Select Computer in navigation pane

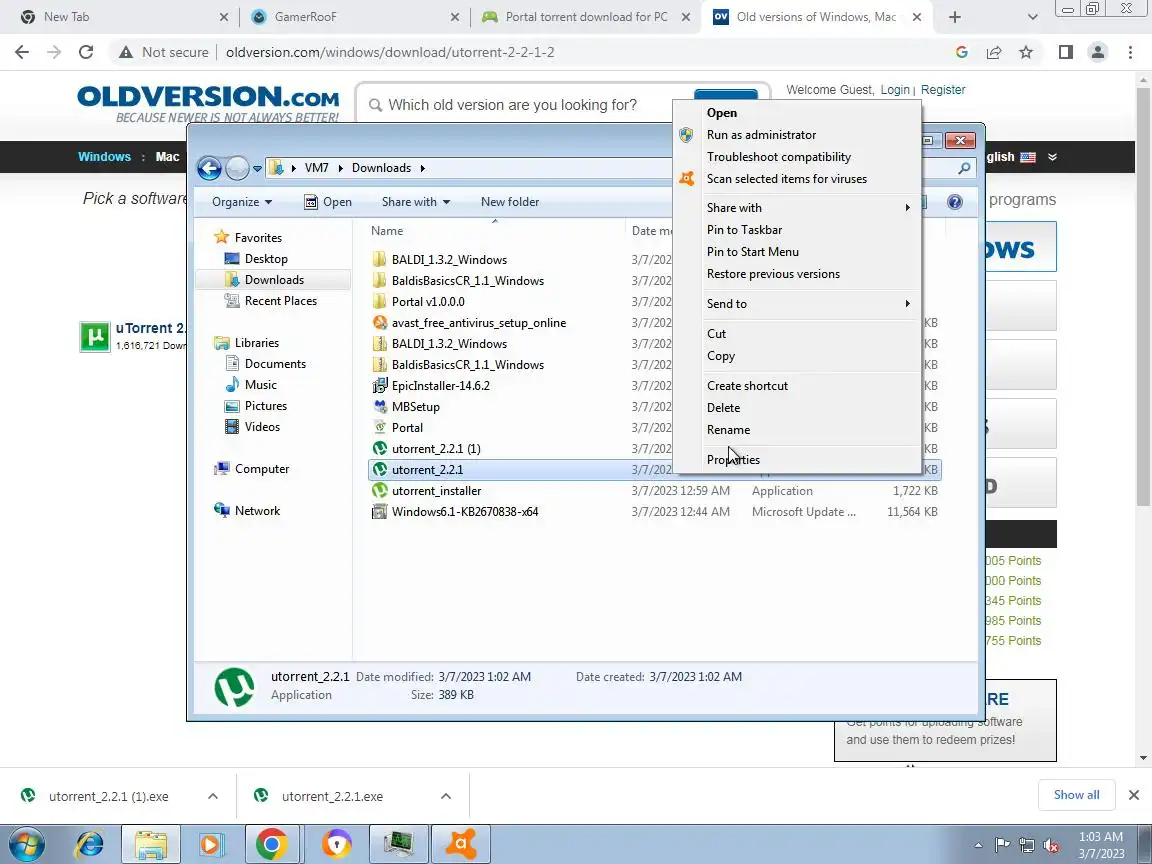tap(252, 469)
